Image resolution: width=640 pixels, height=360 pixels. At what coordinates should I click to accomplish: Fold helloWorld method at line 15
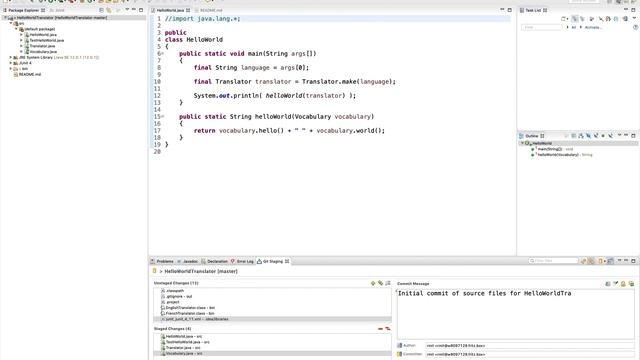162,117
